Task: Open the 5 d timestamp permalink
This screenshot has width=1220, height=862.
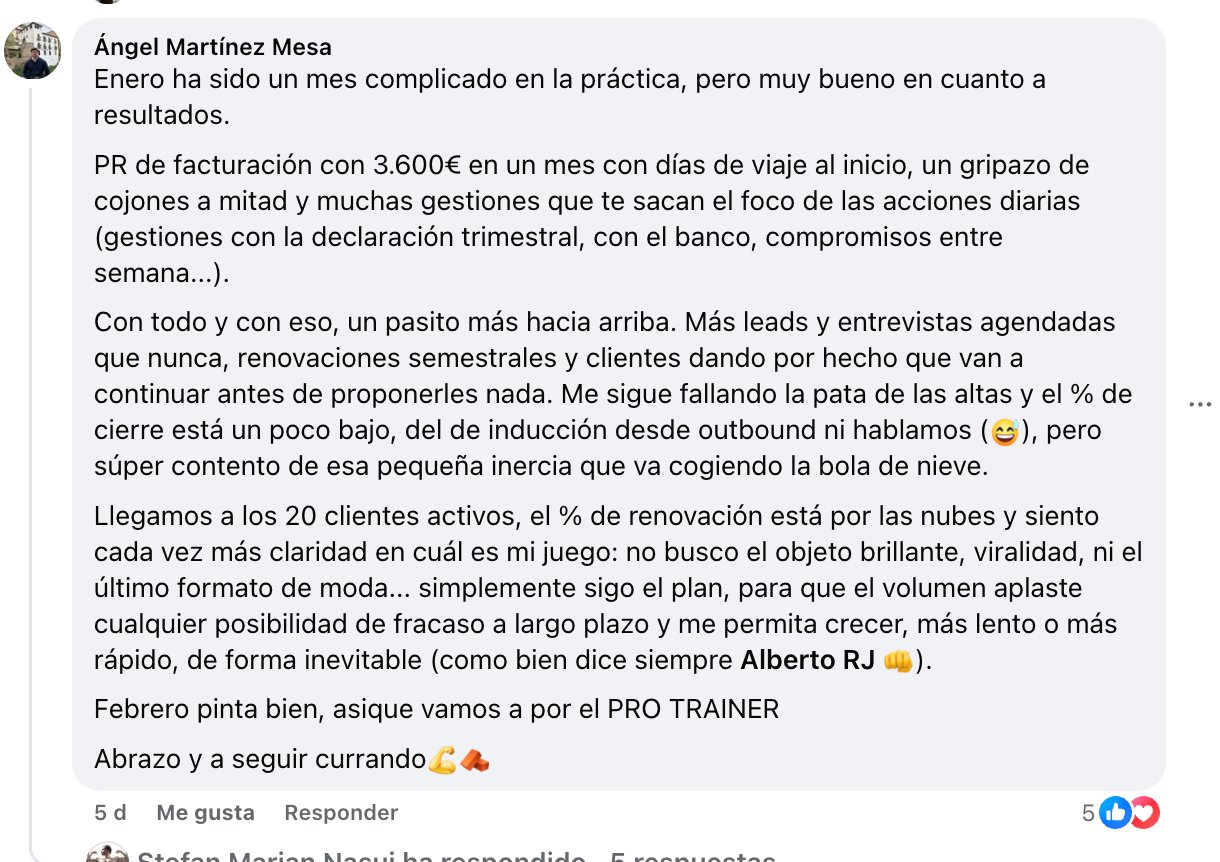Action: tap(110, 813)
